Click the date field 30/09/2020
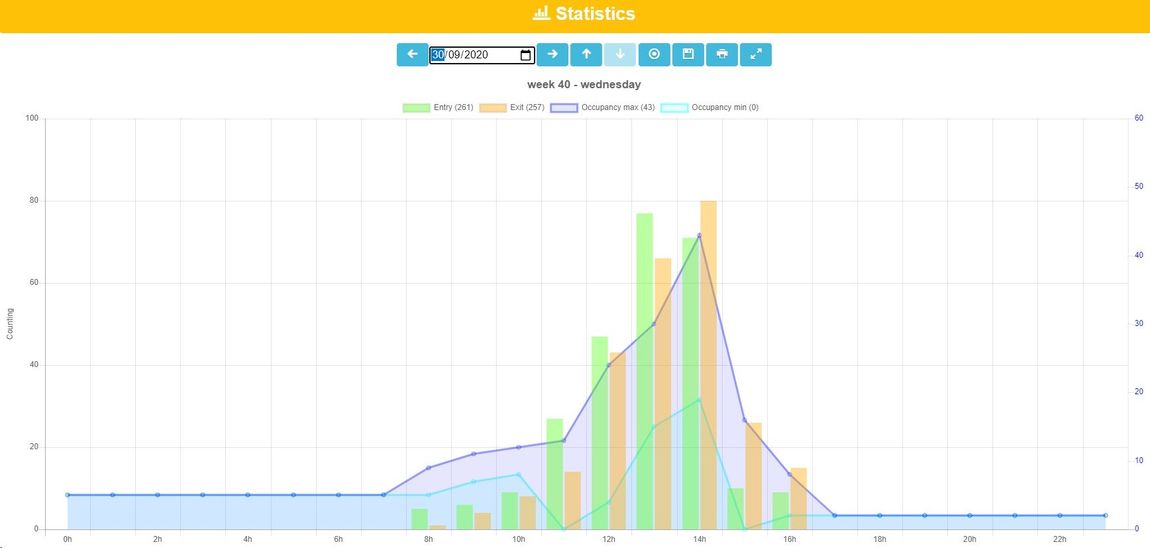 (482, 55)
